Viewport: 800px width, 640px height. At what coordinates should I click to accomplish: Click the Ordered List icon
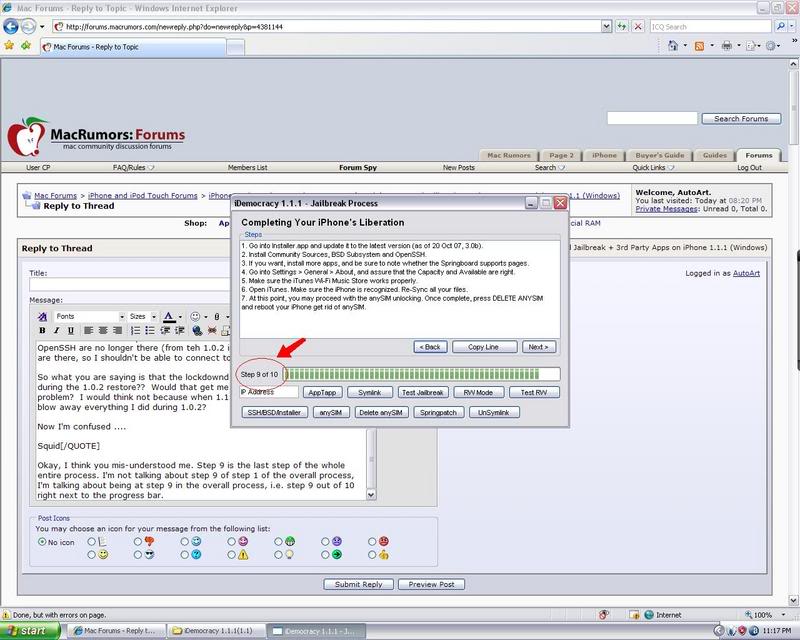tap(135, 331)
